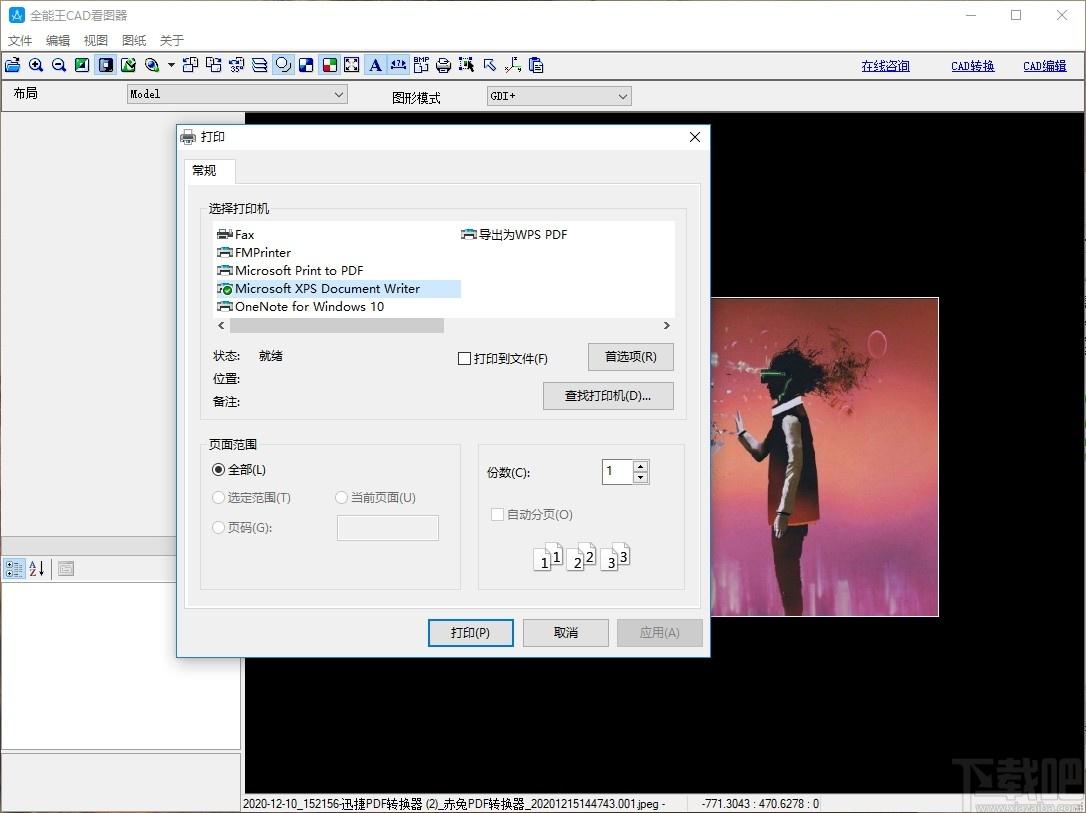
Task: Click the zoom out magnifier icon
Action: click(x=59, y=65)
